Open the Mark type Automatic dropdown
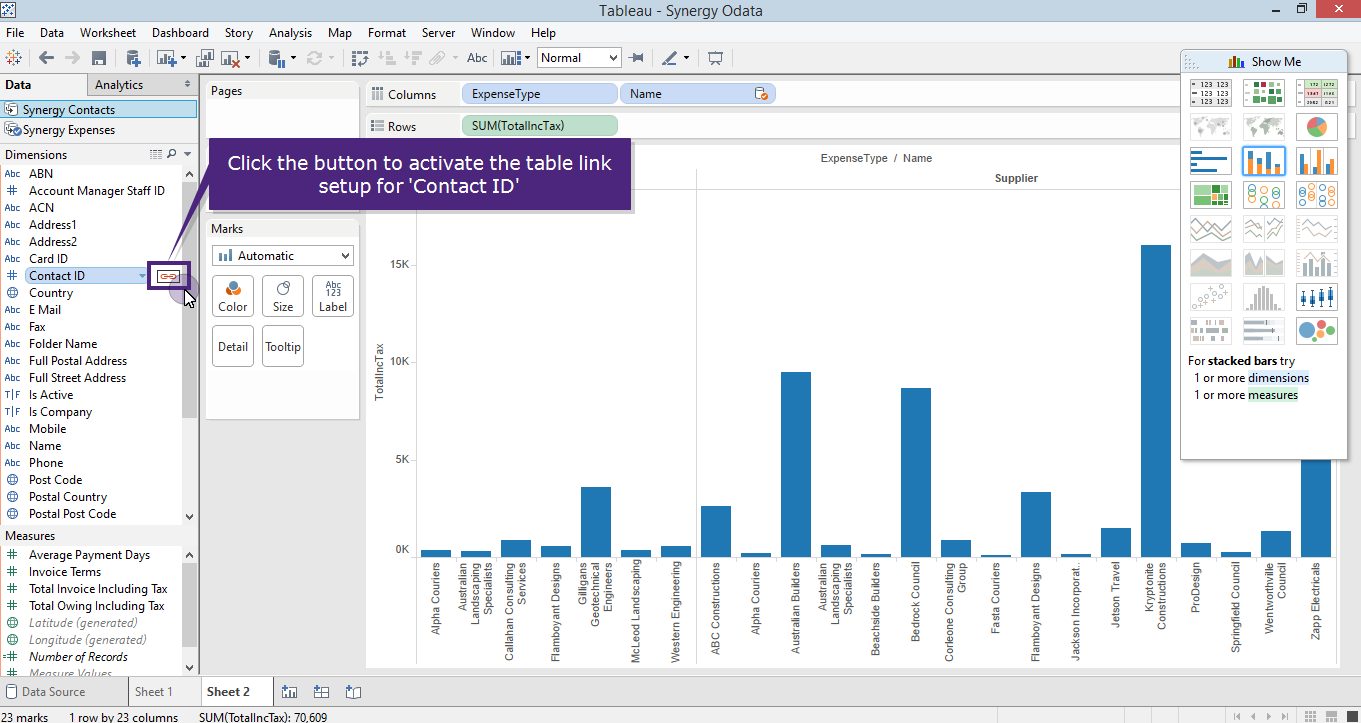 click(283, 256)
